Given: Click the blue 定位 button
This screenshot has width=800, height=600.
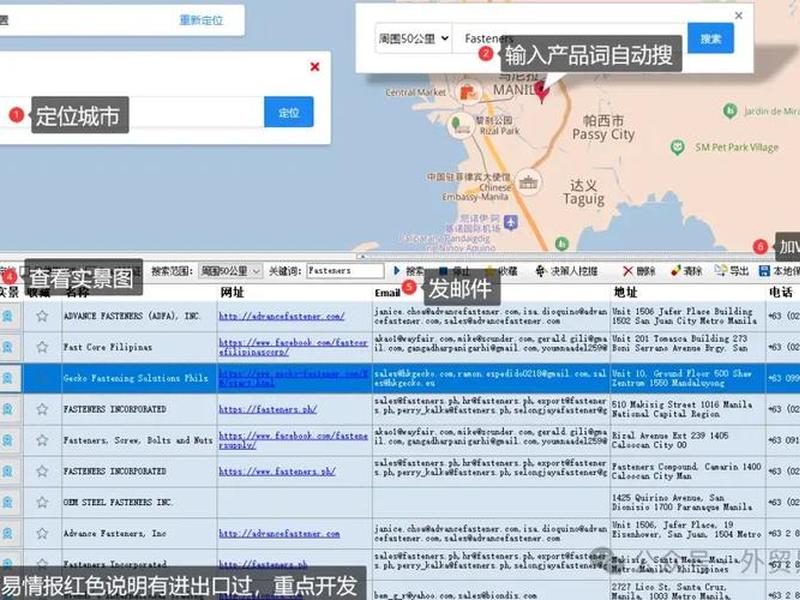Looking at the screenshot, I should (289, 112).
